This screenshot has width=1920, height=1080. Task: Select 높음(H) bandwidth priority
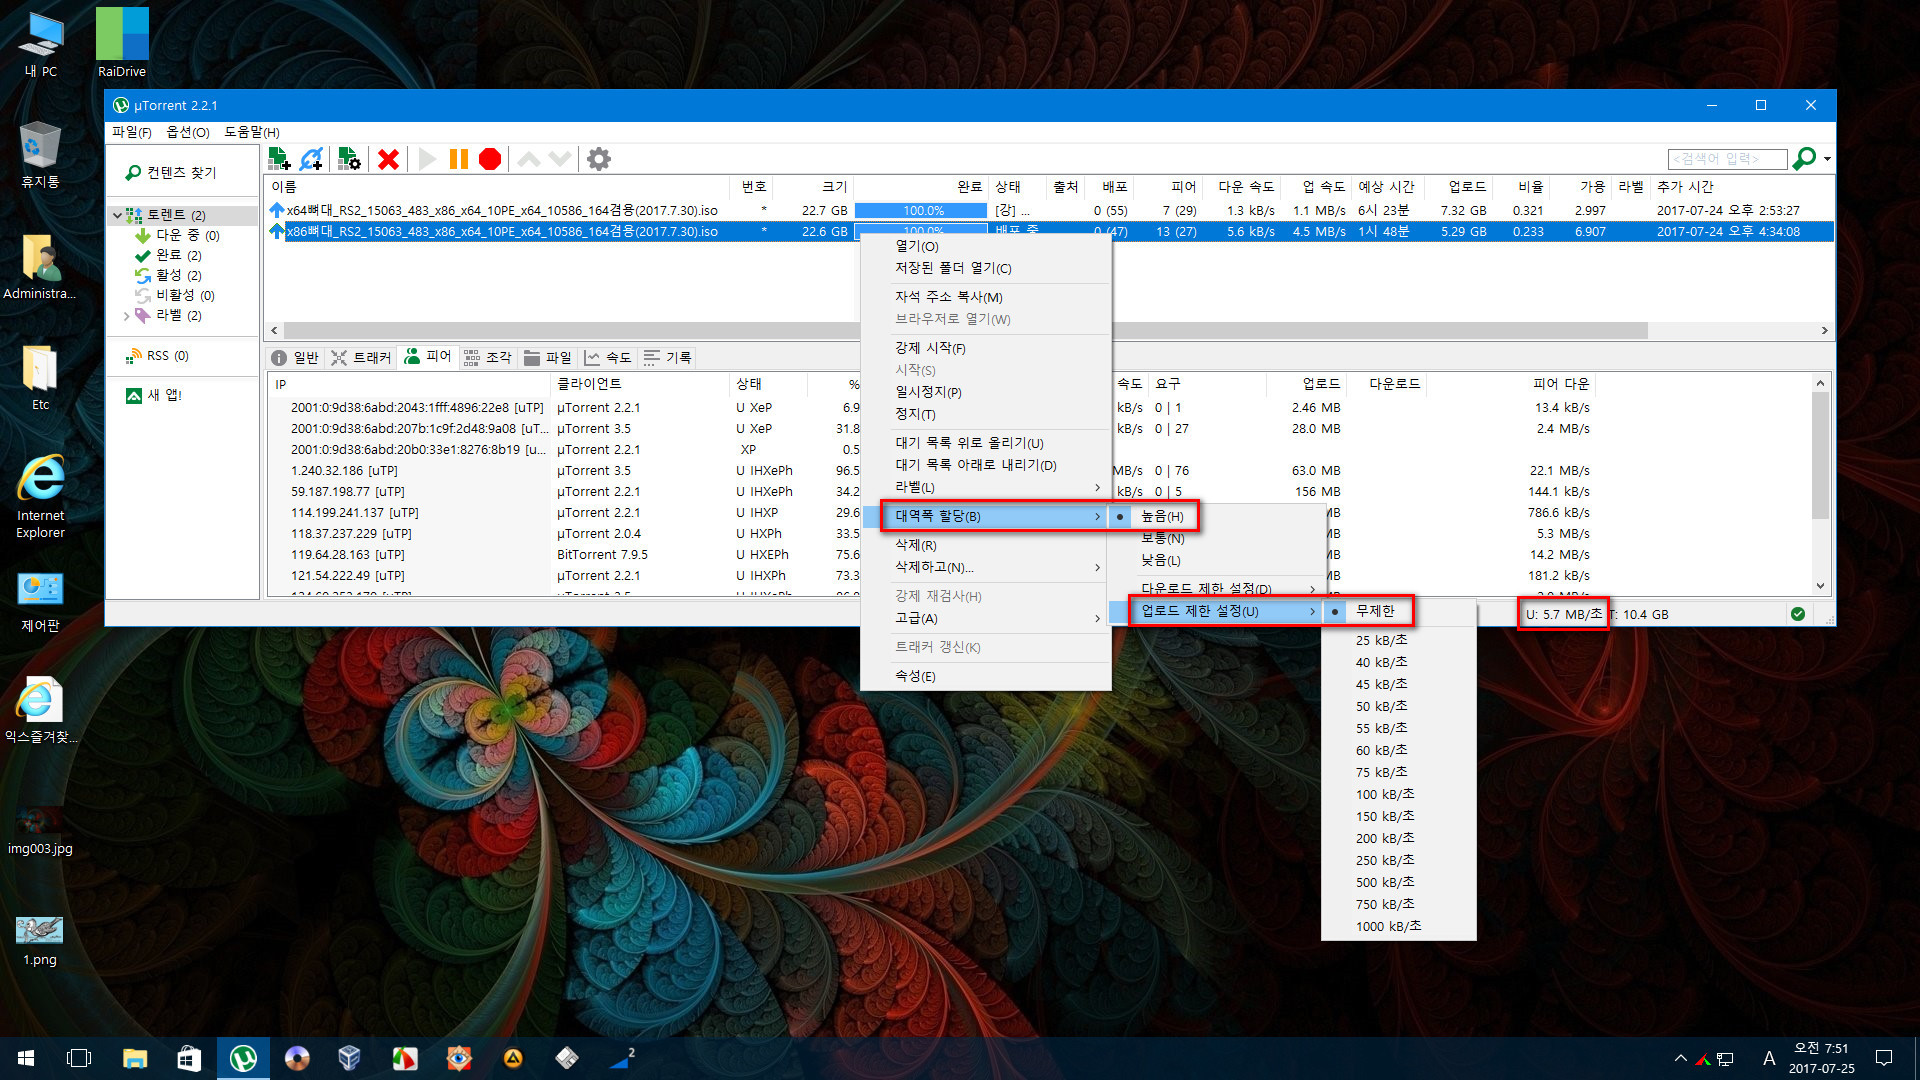(1162, 516)
